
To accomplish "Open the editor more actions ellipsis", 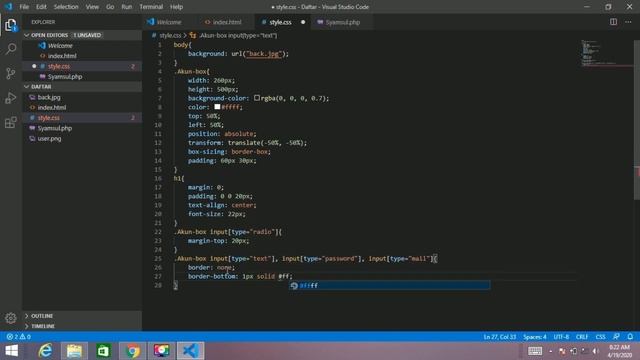I will pos(628,22).
